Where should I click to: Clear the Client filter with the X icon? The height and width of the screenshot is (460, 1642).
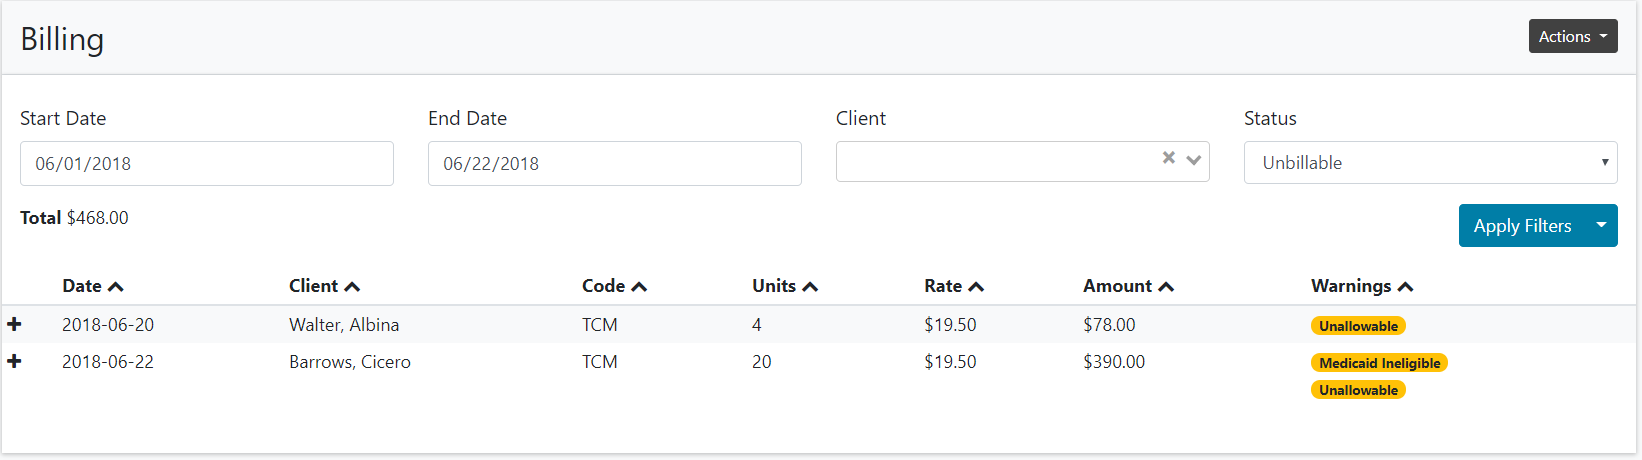(x=1168, y=158)
